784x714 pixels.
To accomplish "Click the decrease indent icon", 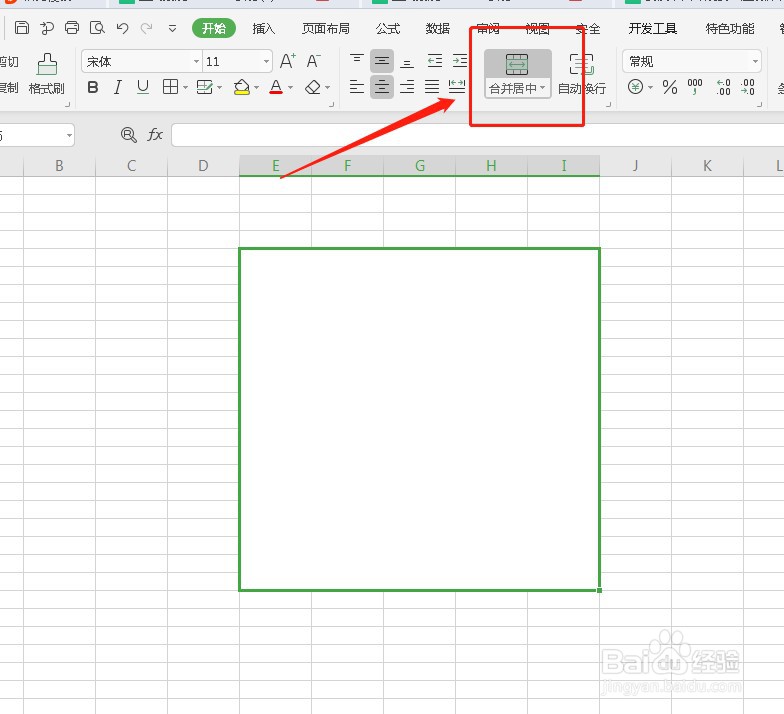I will [434, 61].
